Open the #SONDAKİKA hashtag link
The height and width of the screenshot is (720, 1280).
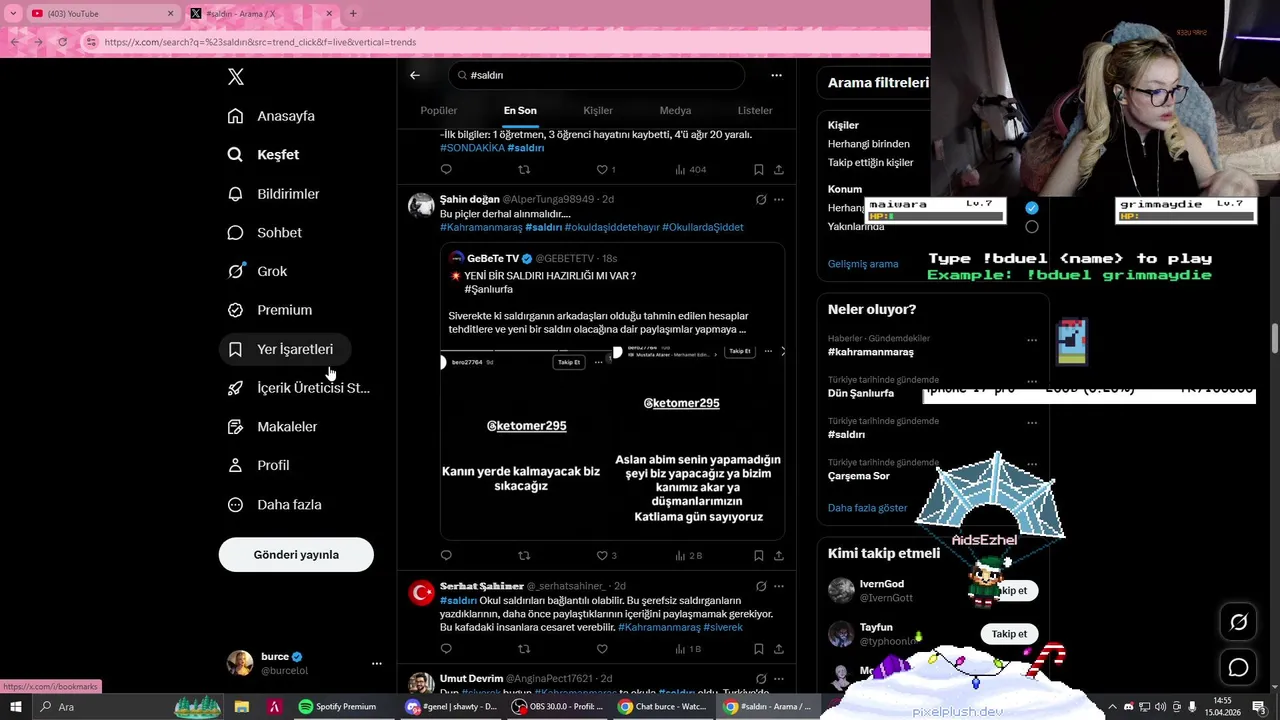tap(472, 148)
